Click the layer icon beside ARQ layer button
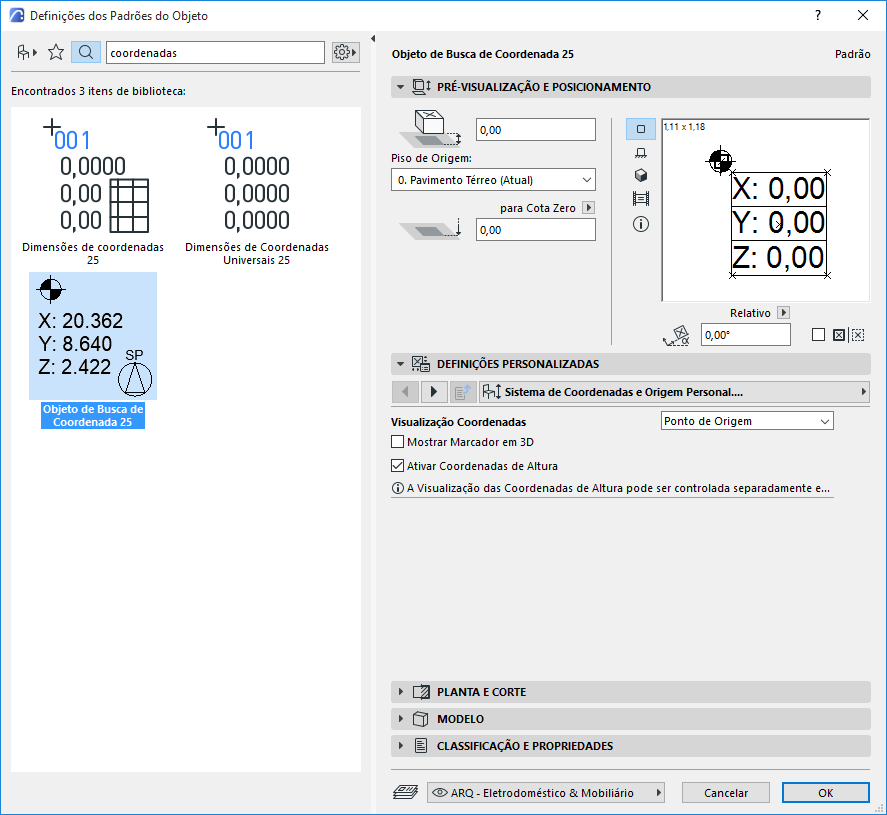 pos(405,792)
